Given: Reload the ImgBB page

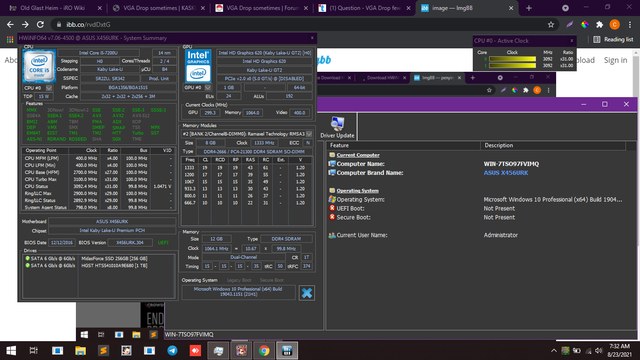Looking at the screenshot, I should pyautogui.click(x=40, y=24).
